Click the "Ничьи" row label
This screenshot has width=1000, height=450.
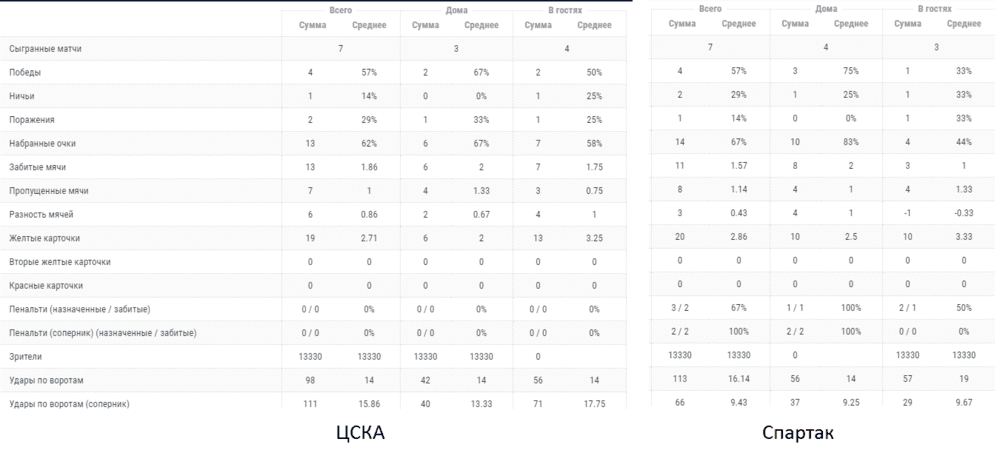click(23, 96)
